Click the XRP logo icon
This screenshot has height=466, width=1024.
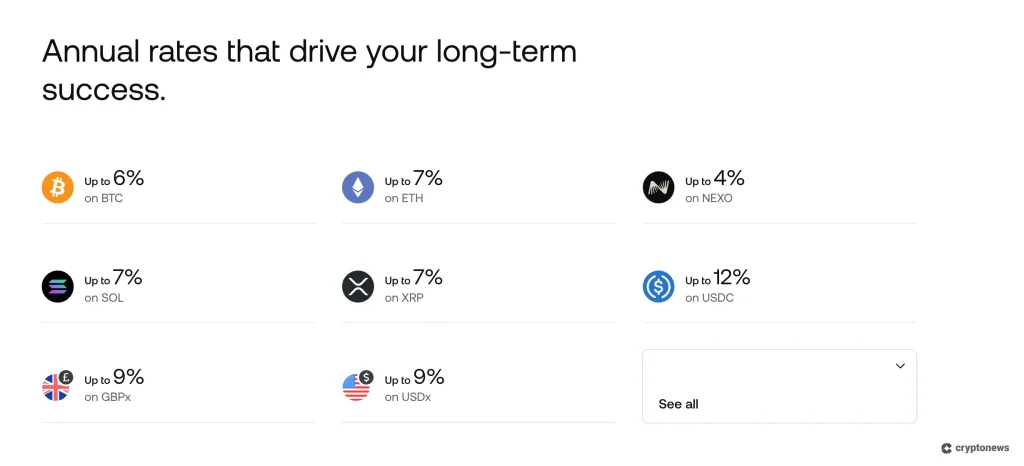pyautogui.click(x=358, y=287)
